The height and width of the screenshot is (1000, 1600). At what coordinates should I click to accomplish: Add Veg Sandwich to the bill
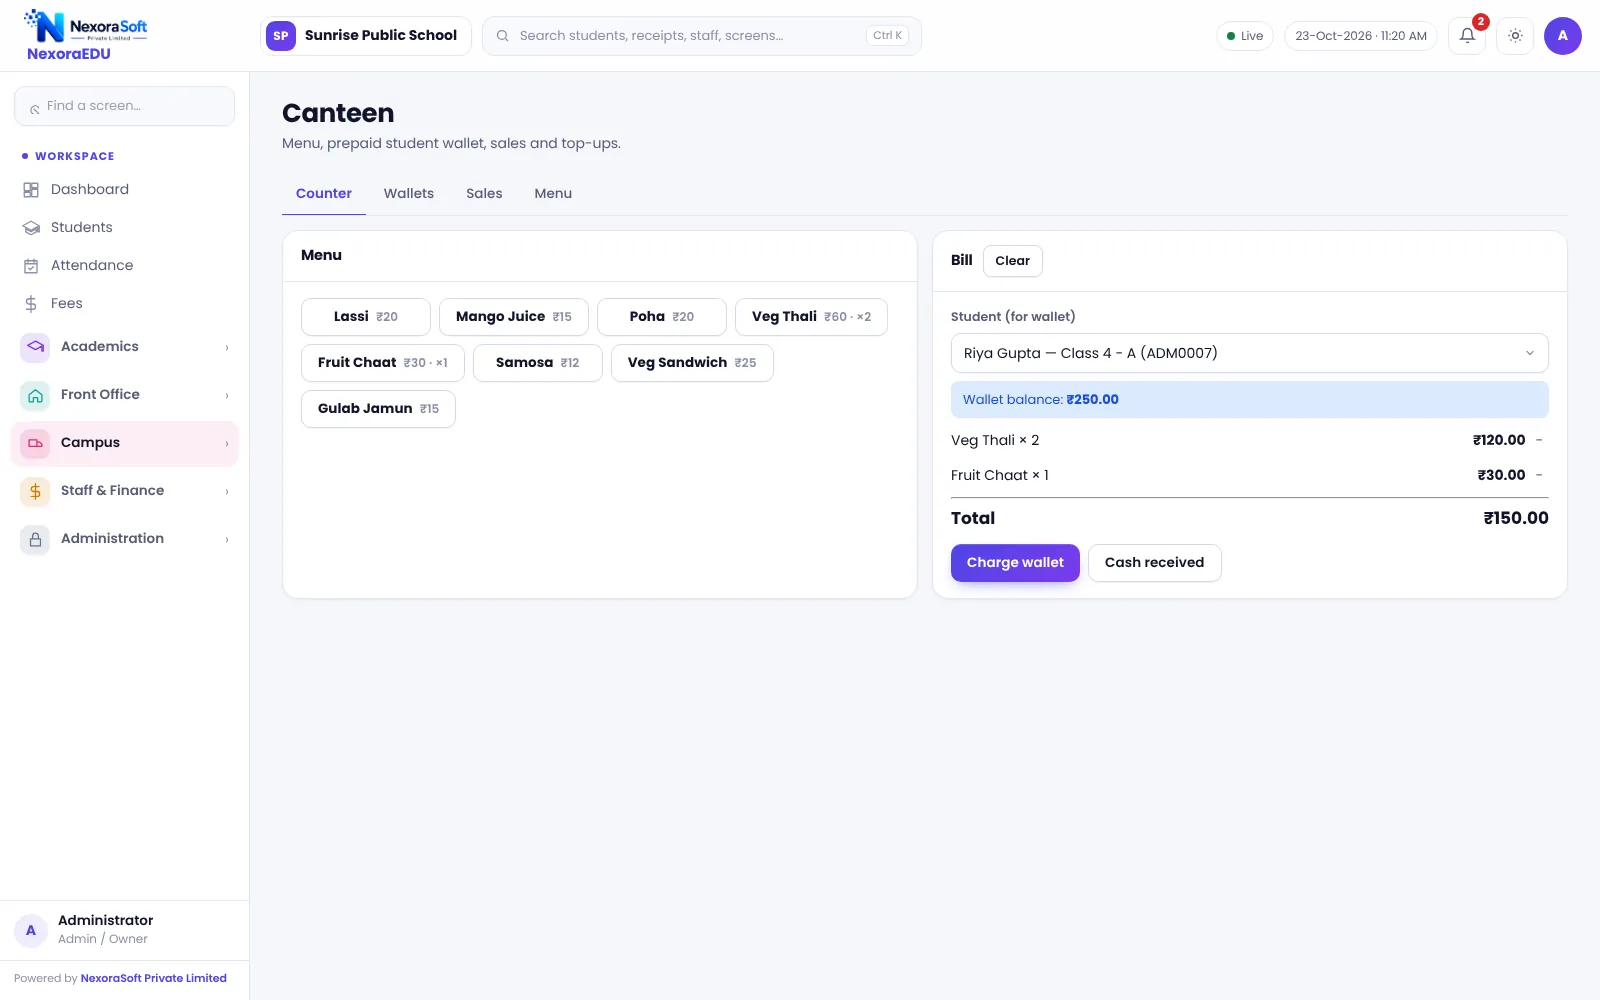[692, 363]
